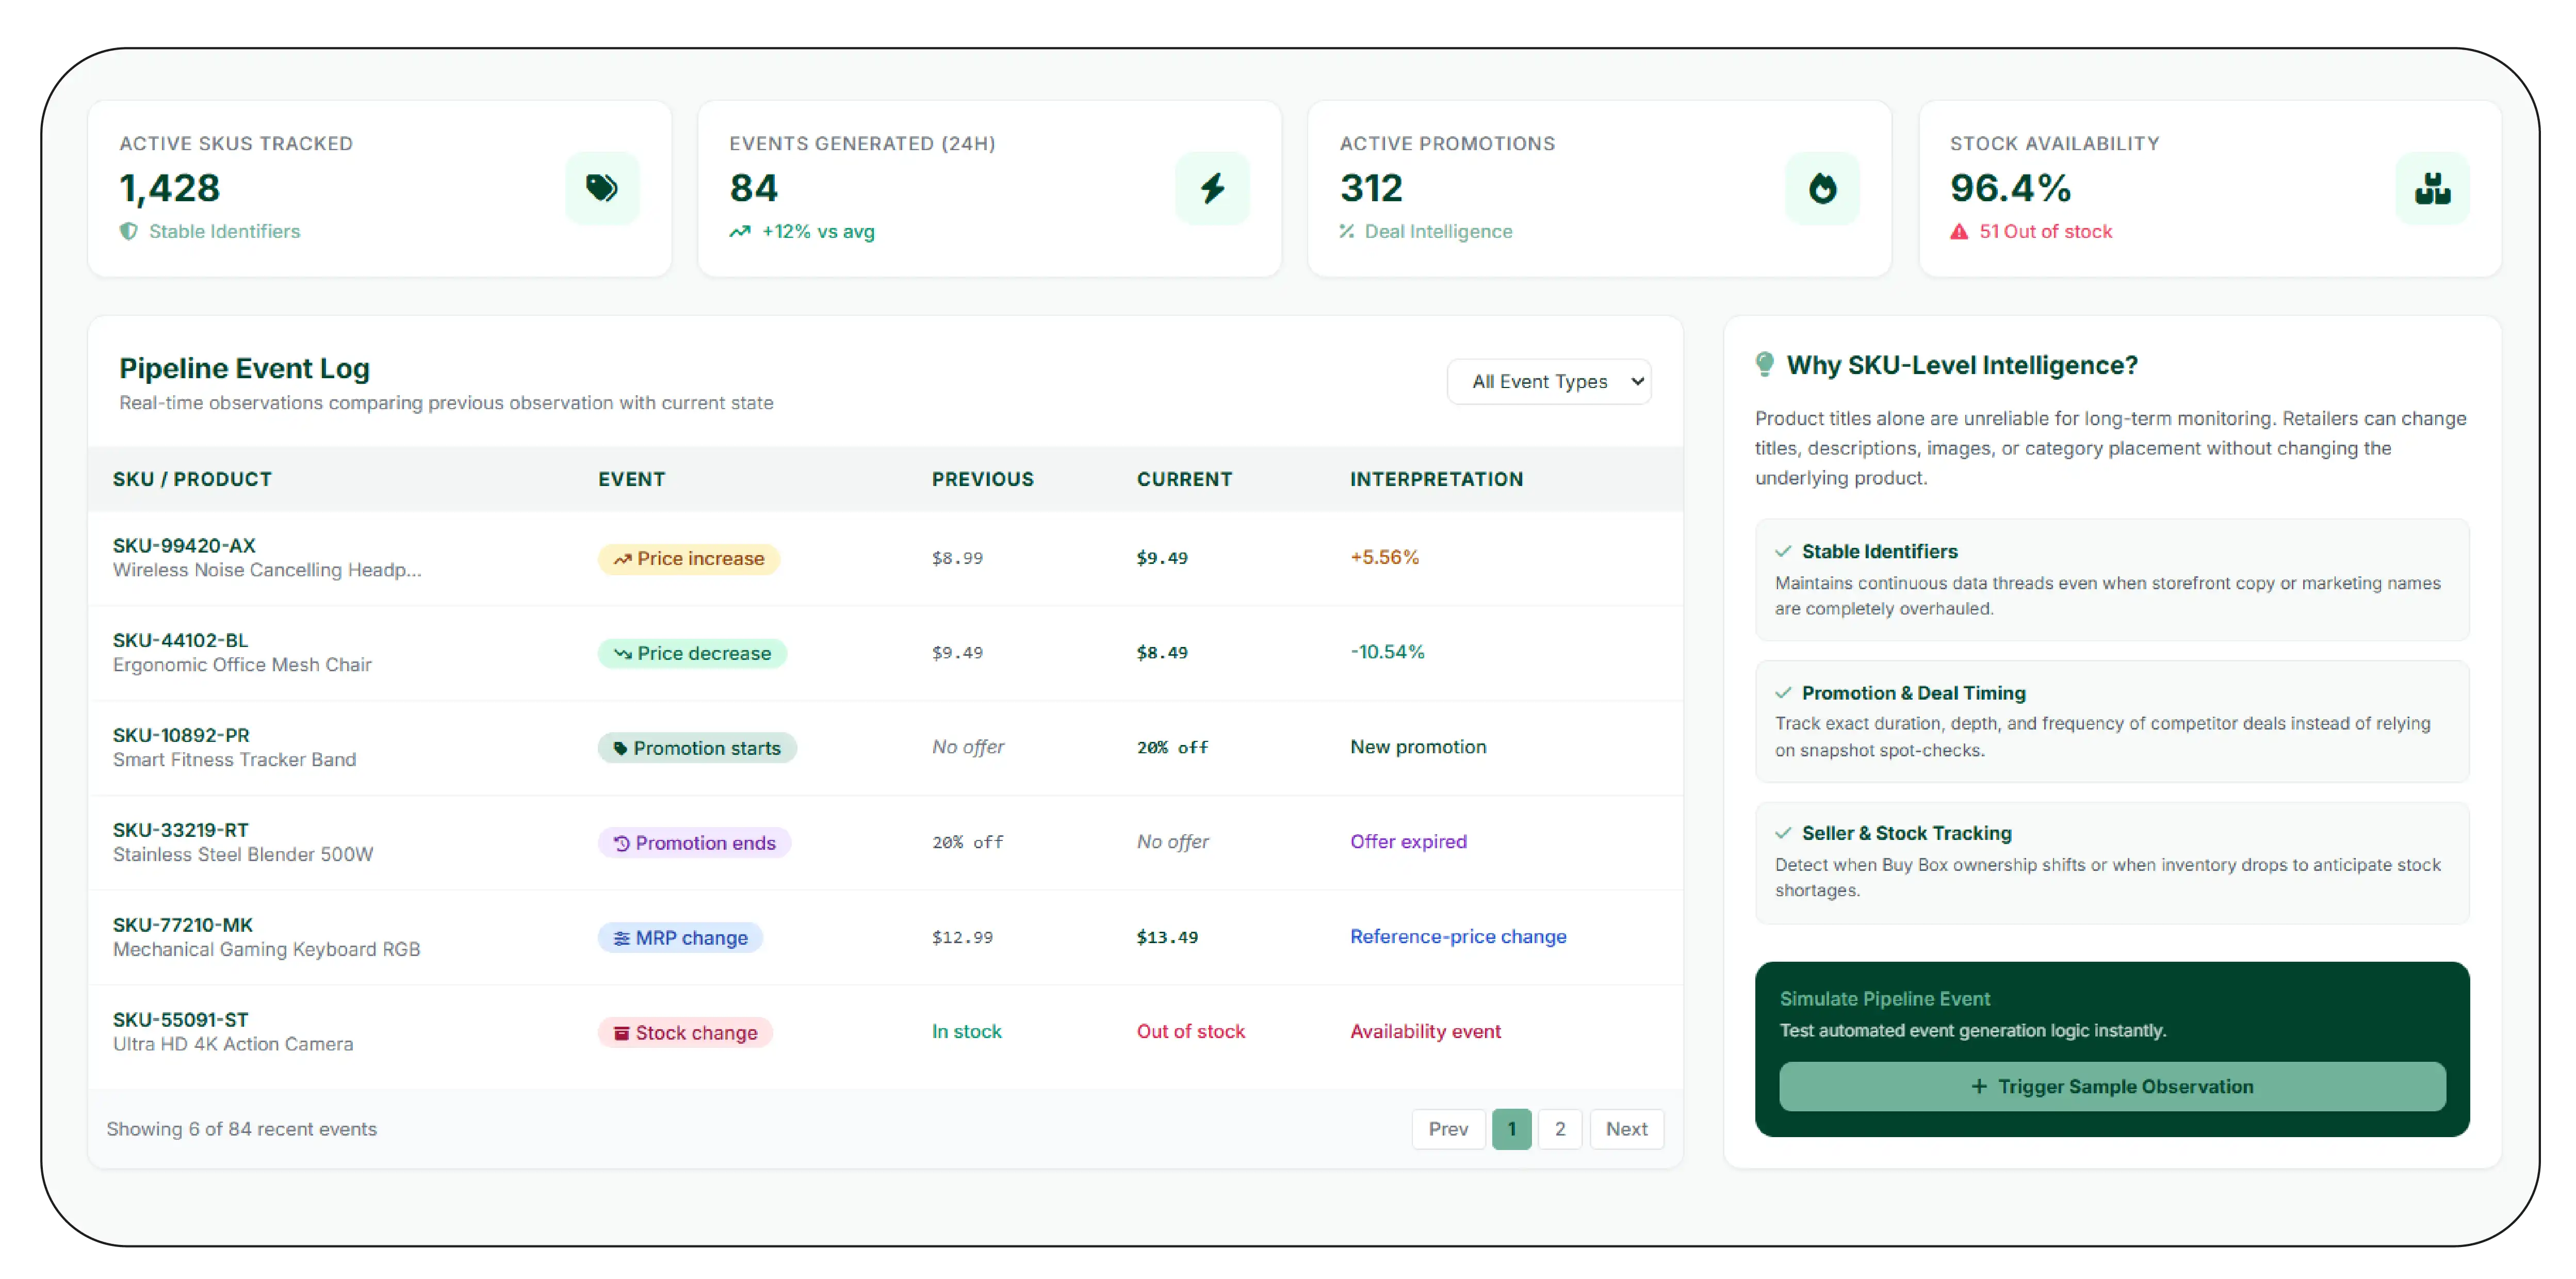Click the INTERPRETATION column header

(x=1436, y=479)
